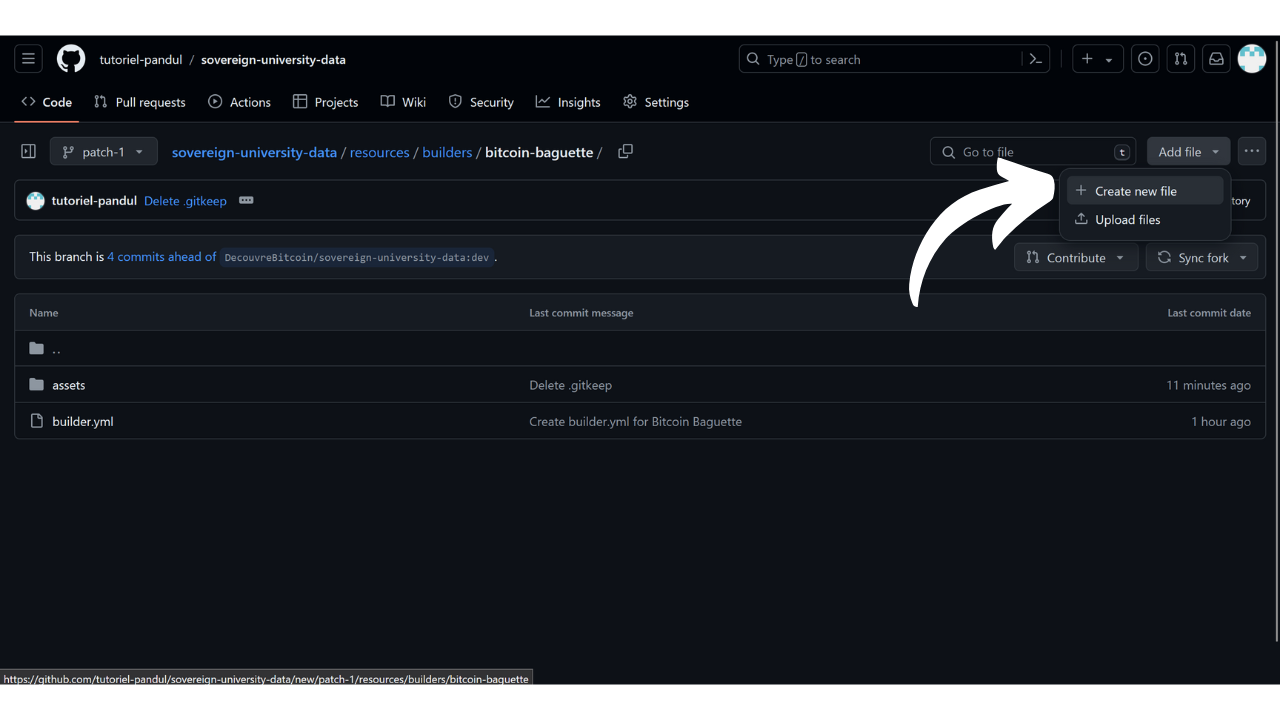
Task: Show commit details ellipsis button
Action: point(246,200)
